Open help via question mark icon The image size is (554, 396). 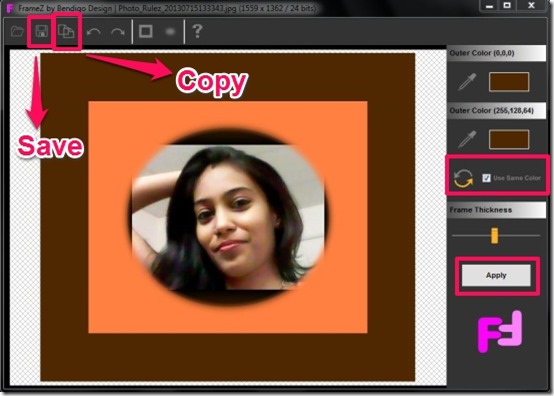click(x=197, y=31)
